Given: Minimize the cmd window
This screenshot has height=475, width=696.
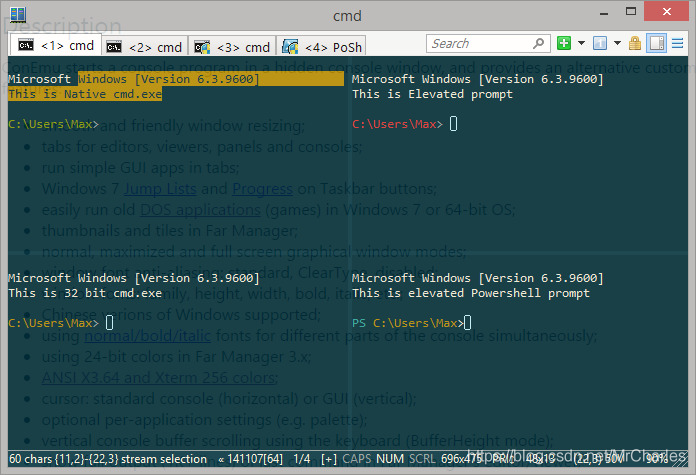Looking at the screenshot, I should tap(604, 12).
